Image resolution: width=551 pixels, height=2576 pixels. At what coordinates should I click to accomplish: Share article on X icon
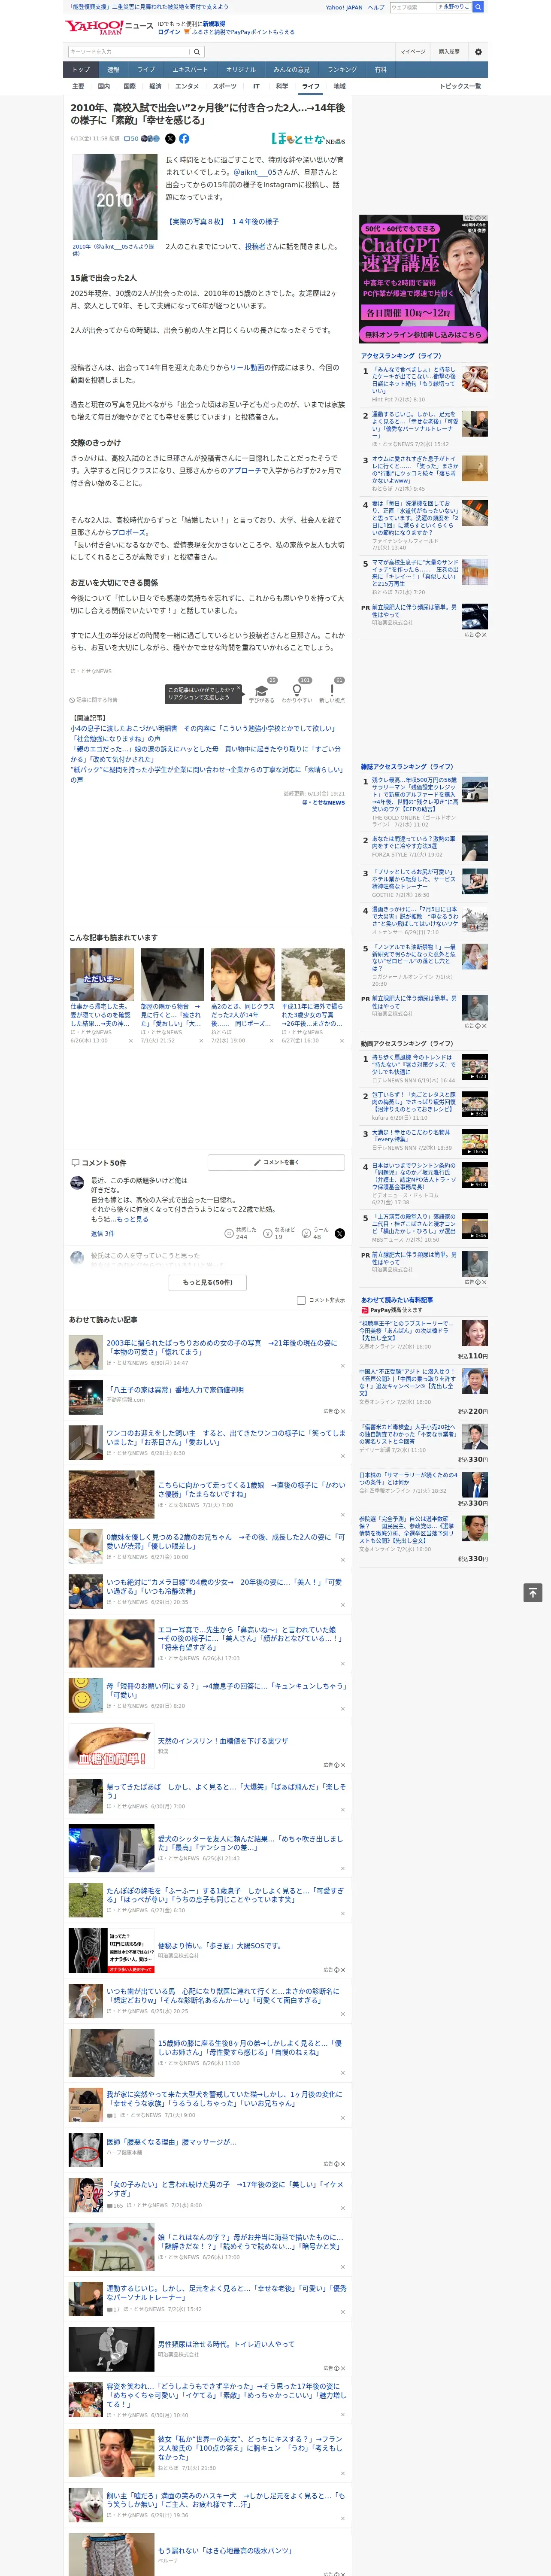170,139
